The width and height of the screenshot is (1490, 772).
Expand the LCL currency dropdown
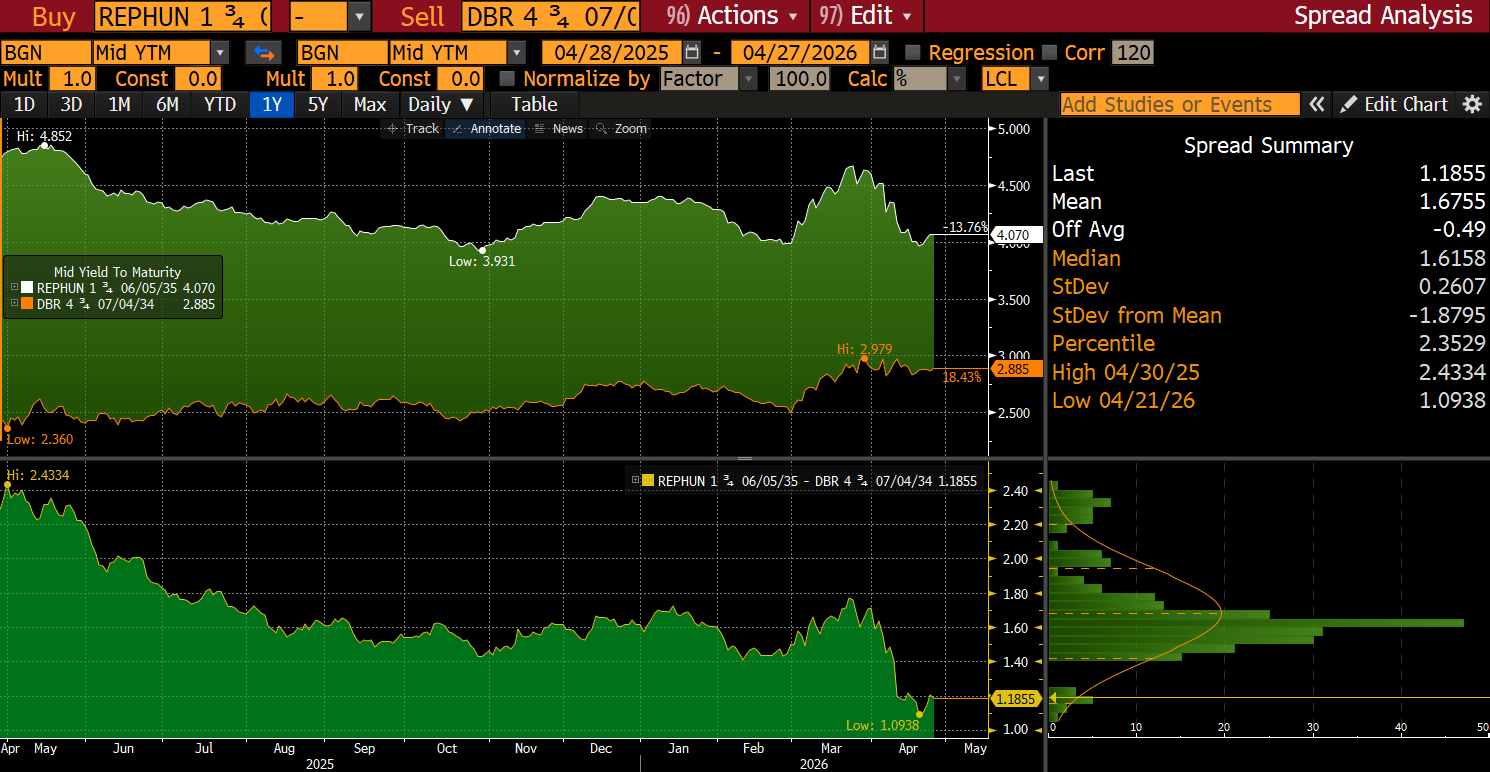(1040, 79)
